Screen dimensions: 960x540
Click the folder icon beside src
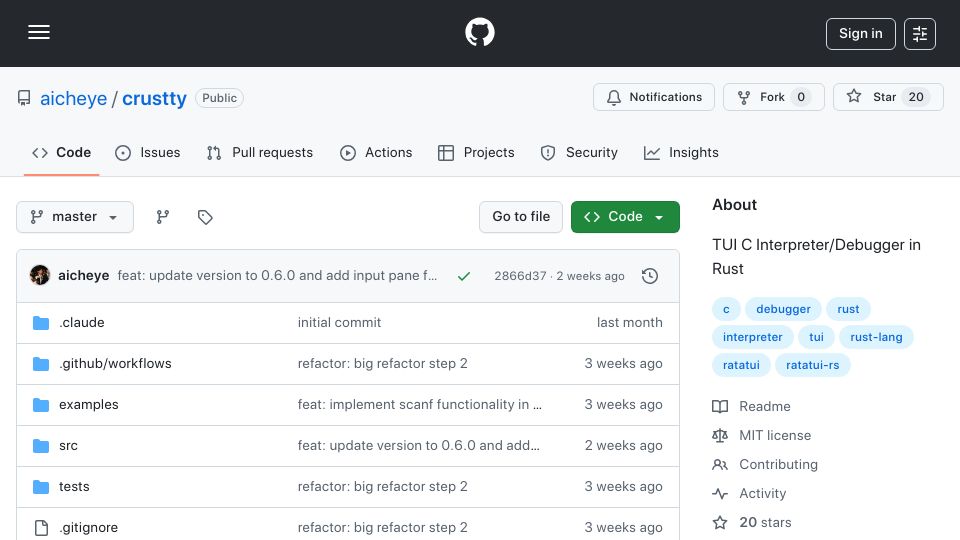tap(41, 446)
